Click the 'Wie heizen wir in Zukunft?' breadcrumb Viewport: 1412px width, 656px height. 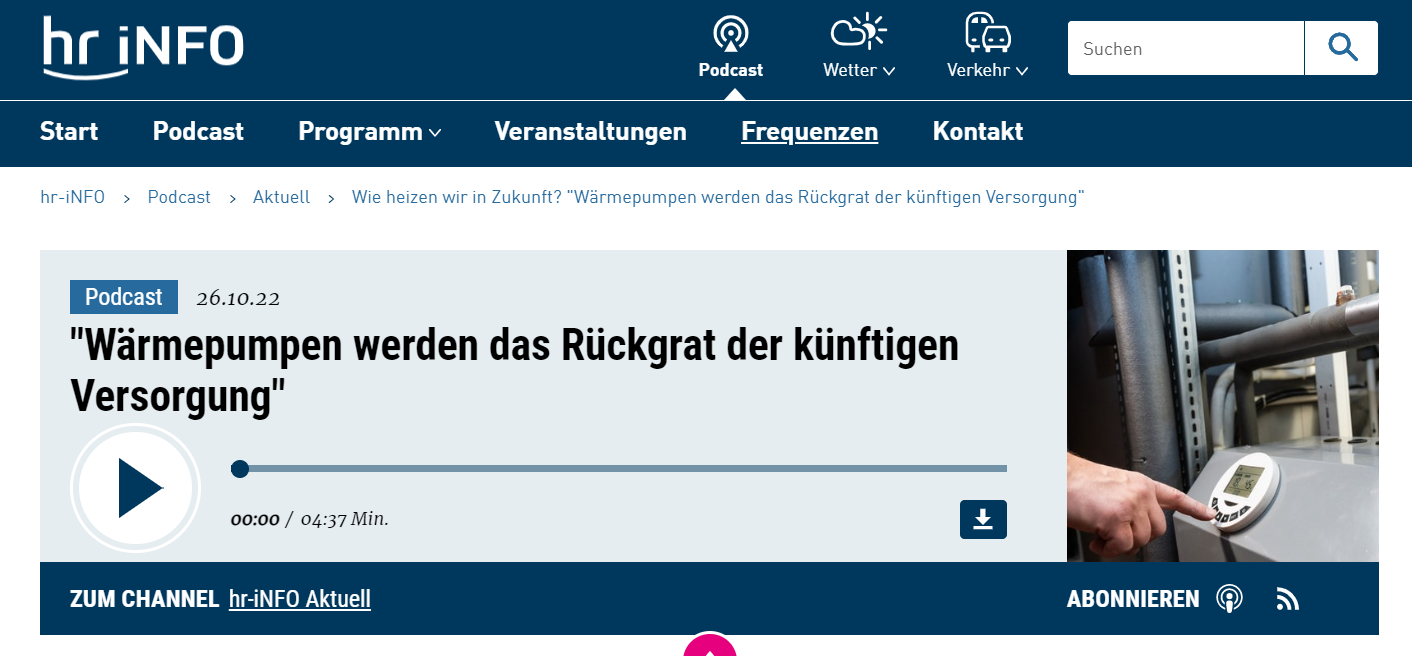[x=718, y=197]
